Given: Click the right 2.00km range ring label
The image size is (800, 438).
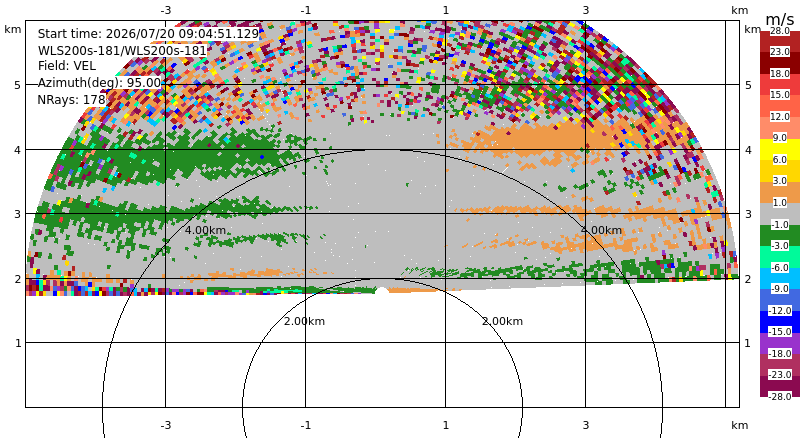Looking at the screenshot, I should click(503, 321).
